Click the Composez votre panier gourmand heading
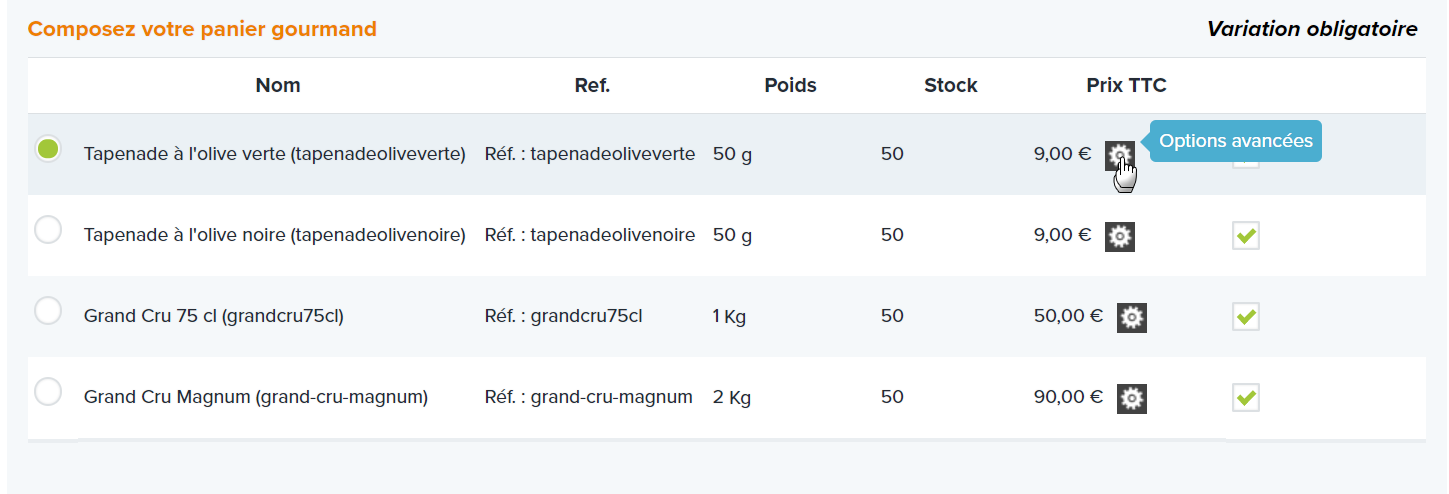Image resolution: width=1449 pixels, height=494 pixels. tap(202, 29)
